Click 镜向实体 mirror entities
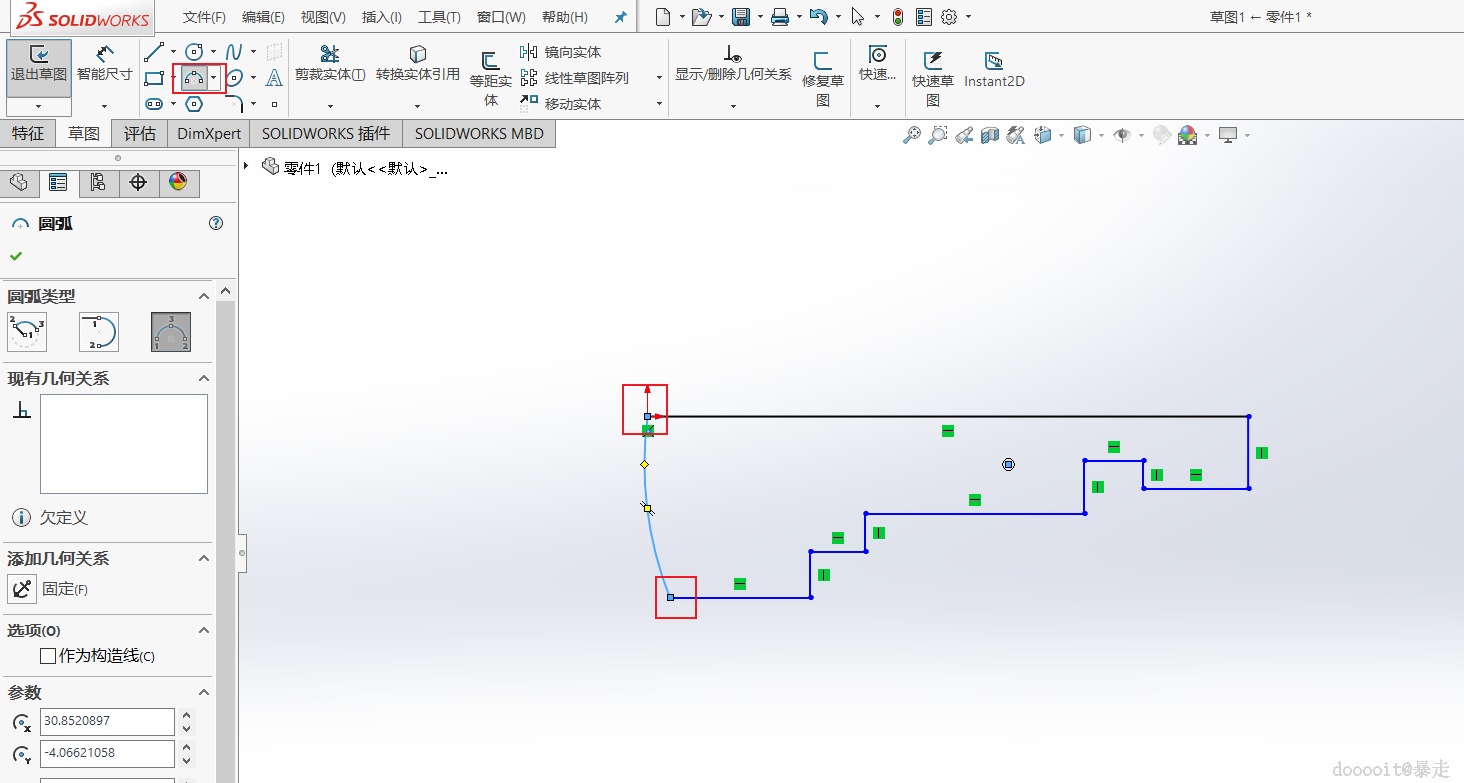The height and width of the screenshot is (783, 1464). tap(561, 52)
